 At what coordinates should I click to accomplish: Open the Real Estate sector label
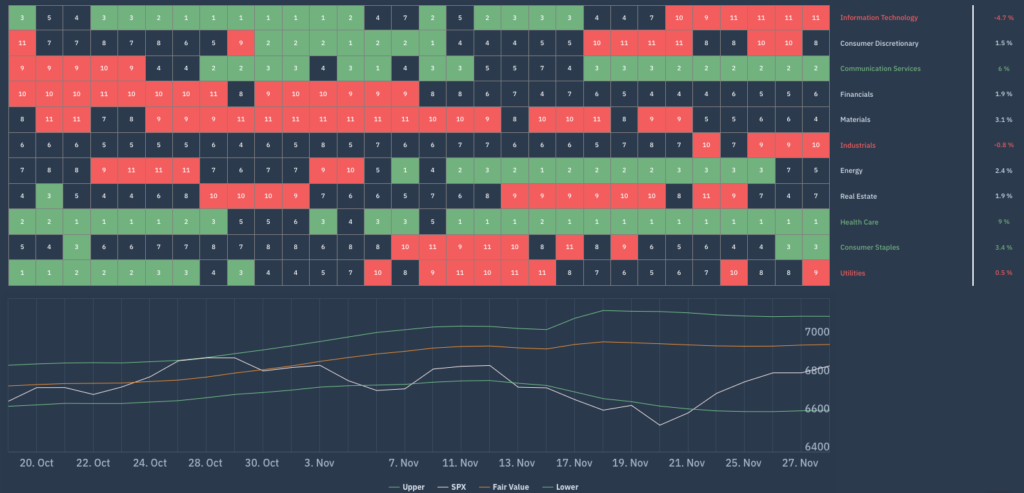(x=860, y=196)
